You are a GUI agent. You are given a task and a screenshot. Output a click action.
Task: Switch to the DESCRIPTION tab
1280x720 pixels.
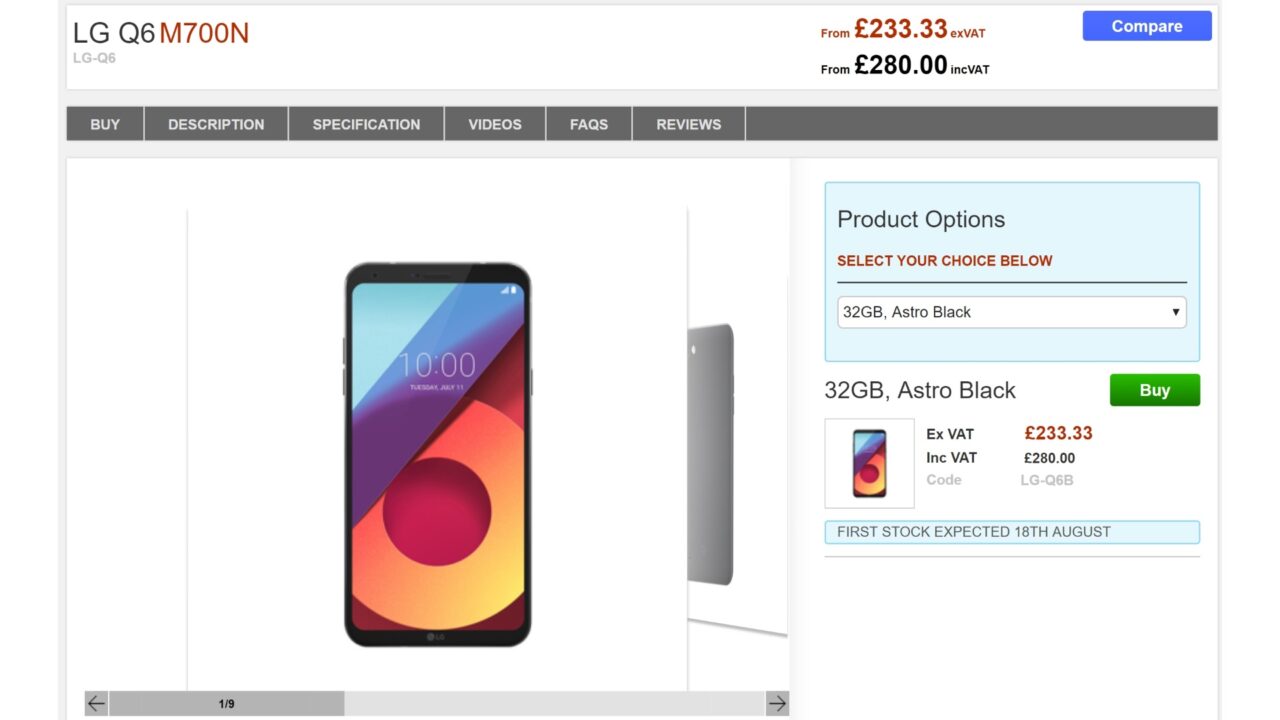coord(216,124)
